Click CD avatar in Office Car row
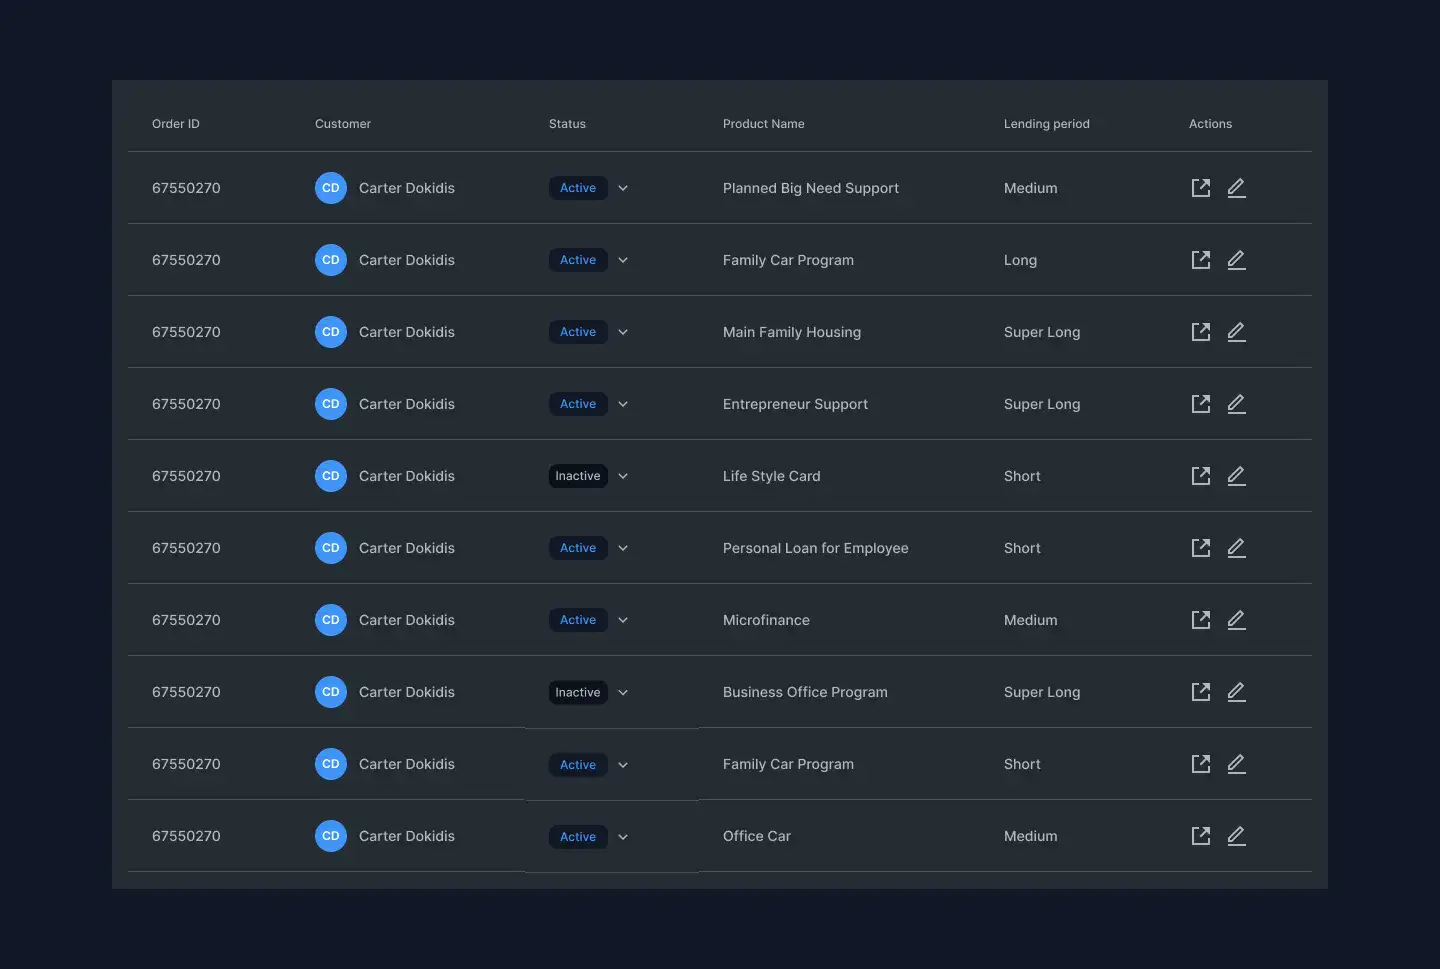 point(331,836)
